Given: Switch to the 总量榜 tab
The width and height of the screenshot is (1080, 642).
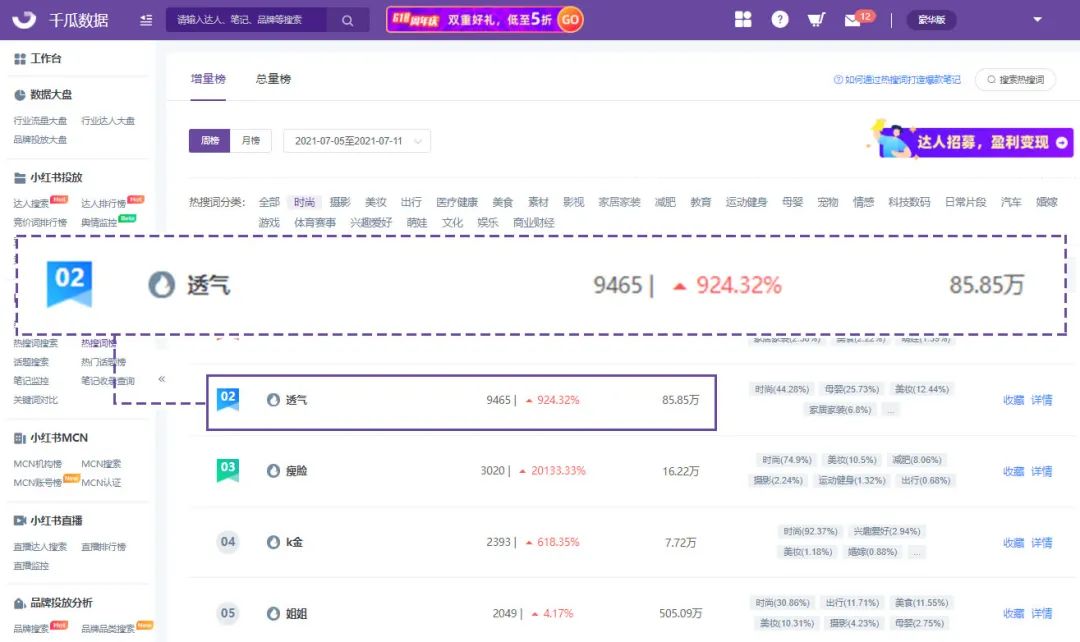Looking at the screenshot, I should tap(273, 79).
